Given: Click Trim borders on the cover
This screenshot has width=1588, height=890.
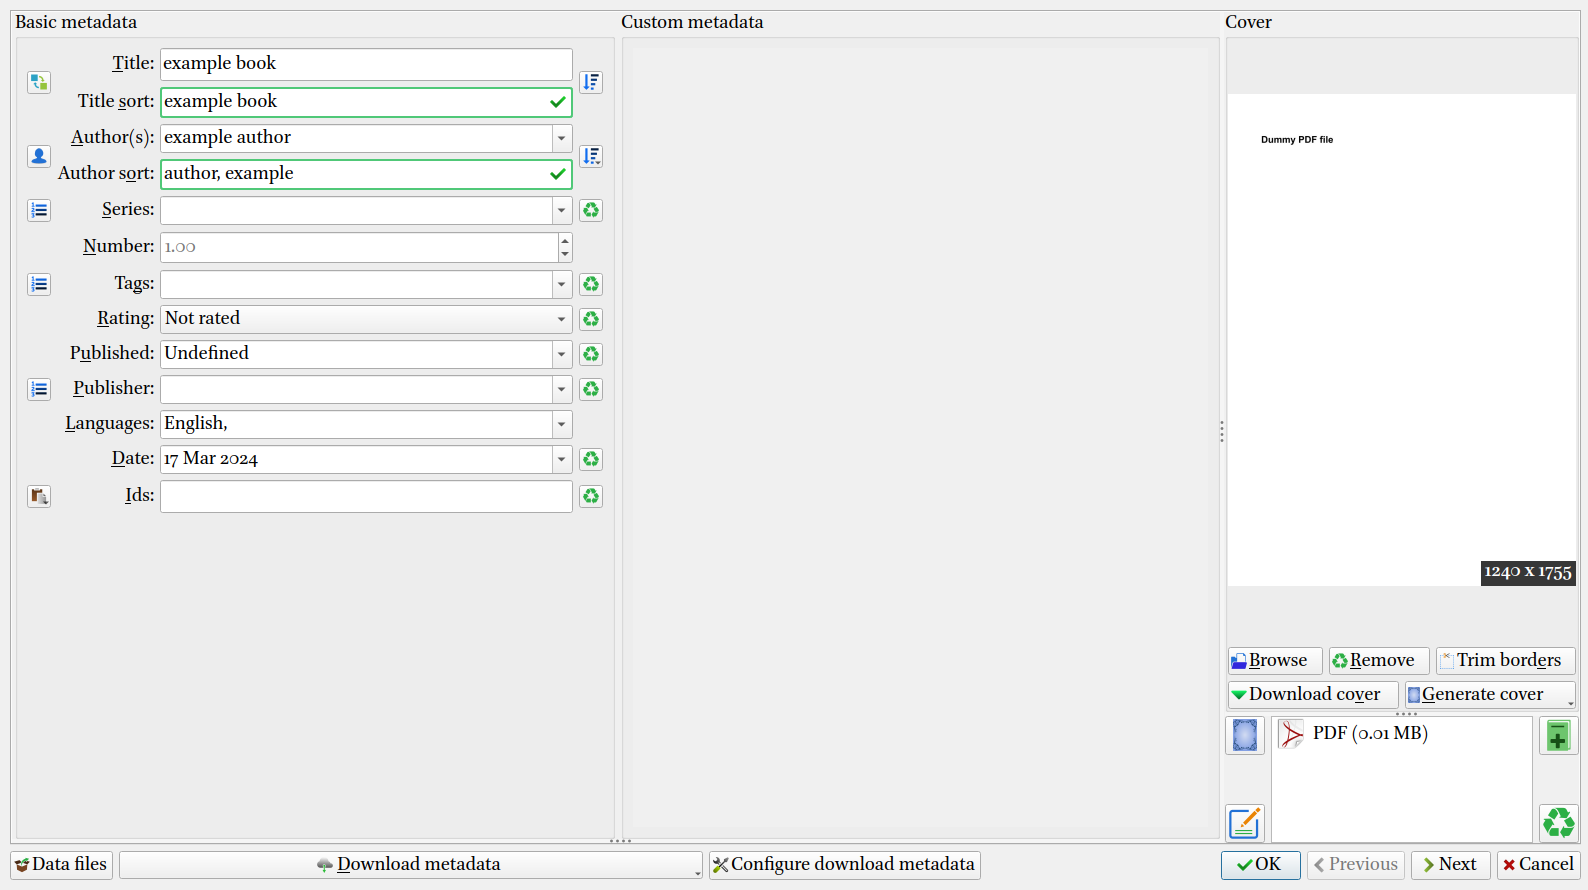Looking at the screenshot, I should coord(1506,661).
